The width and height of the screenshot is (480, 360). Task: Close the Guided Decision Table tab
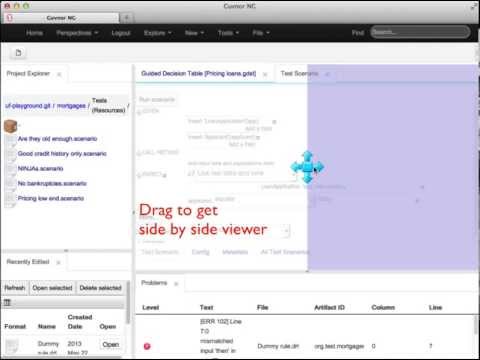(x=265, y=74)
